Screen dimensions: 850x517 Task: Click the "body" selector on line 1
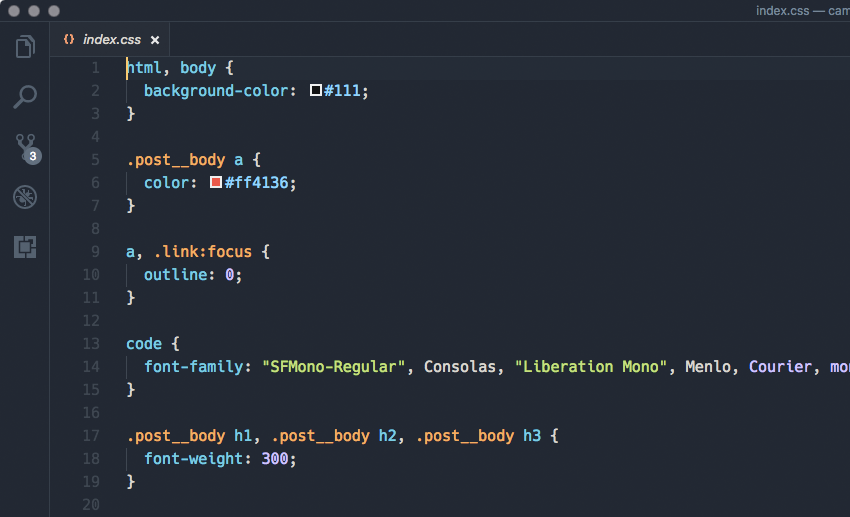[x=198, y=68]
